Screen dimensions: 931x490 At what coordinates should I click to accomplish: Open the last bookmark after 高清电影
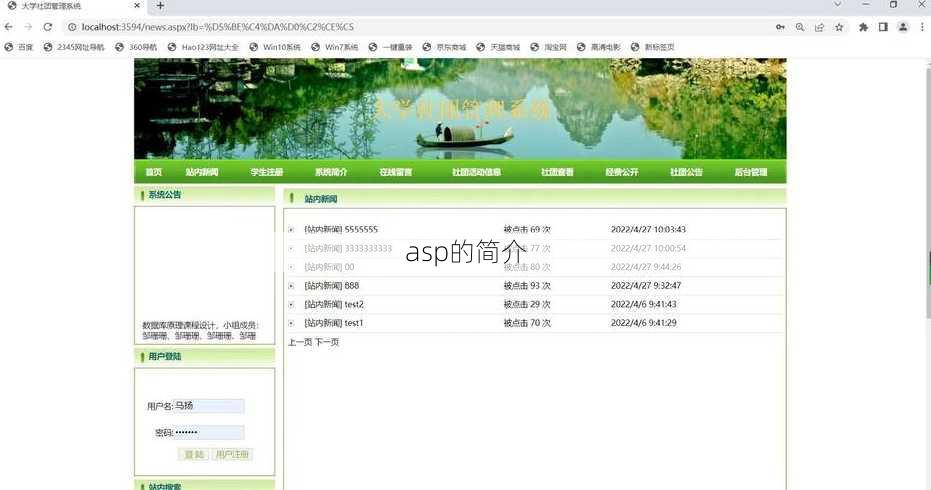pos(653,47)
